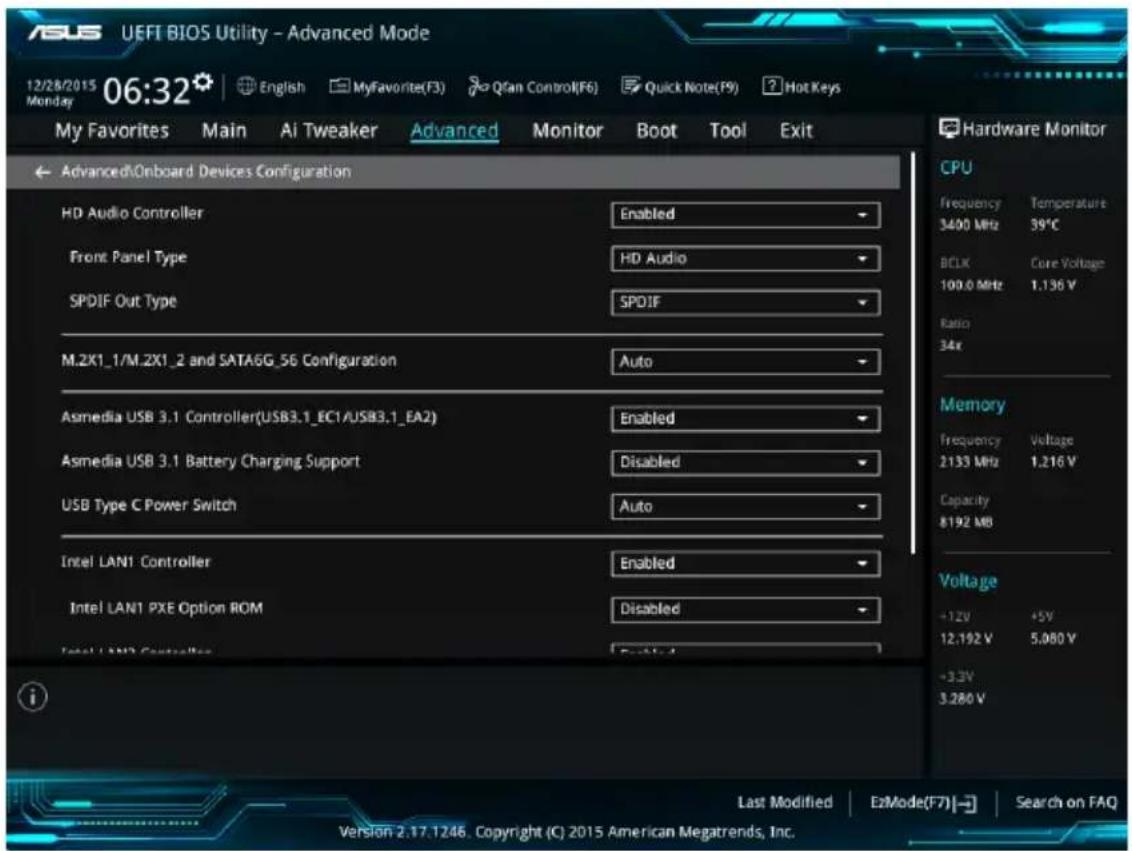Viewport: 1132px width, 851px height.
Task: Open the Front Panel Type dropdown
Action: tap(745, 258)
